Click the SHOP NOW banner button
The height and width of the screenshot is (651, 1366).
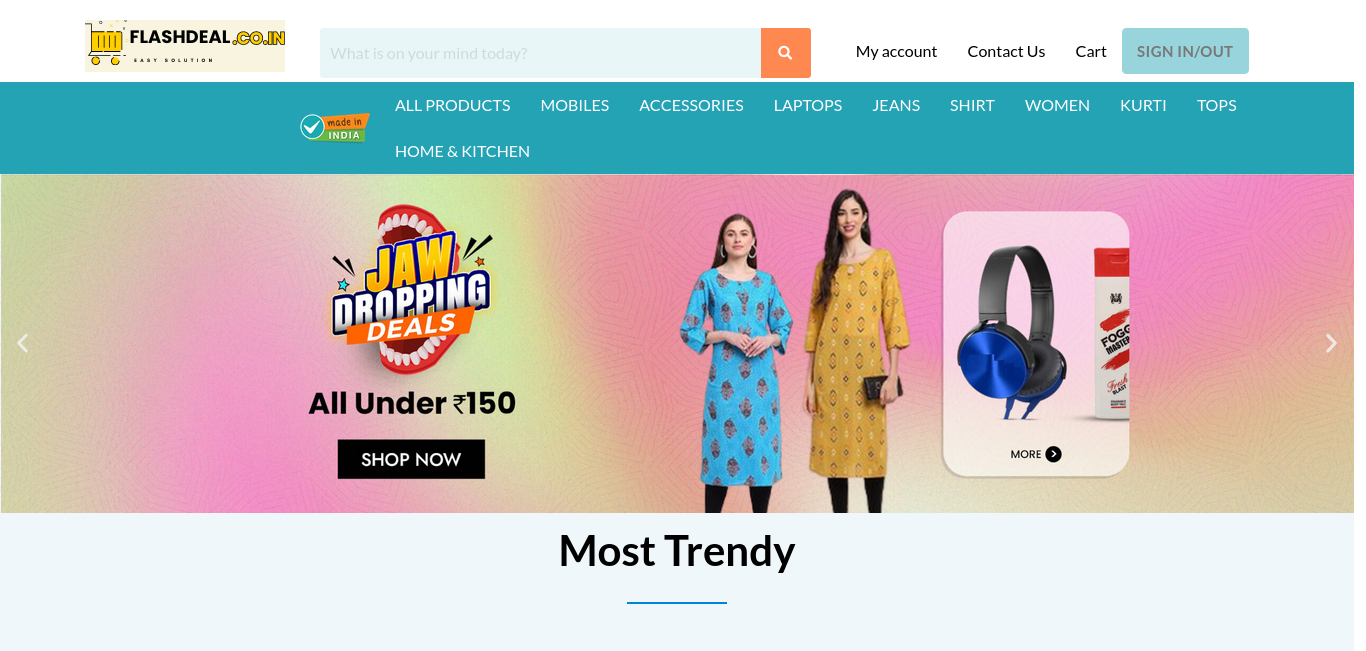click(x=411, y=459)
